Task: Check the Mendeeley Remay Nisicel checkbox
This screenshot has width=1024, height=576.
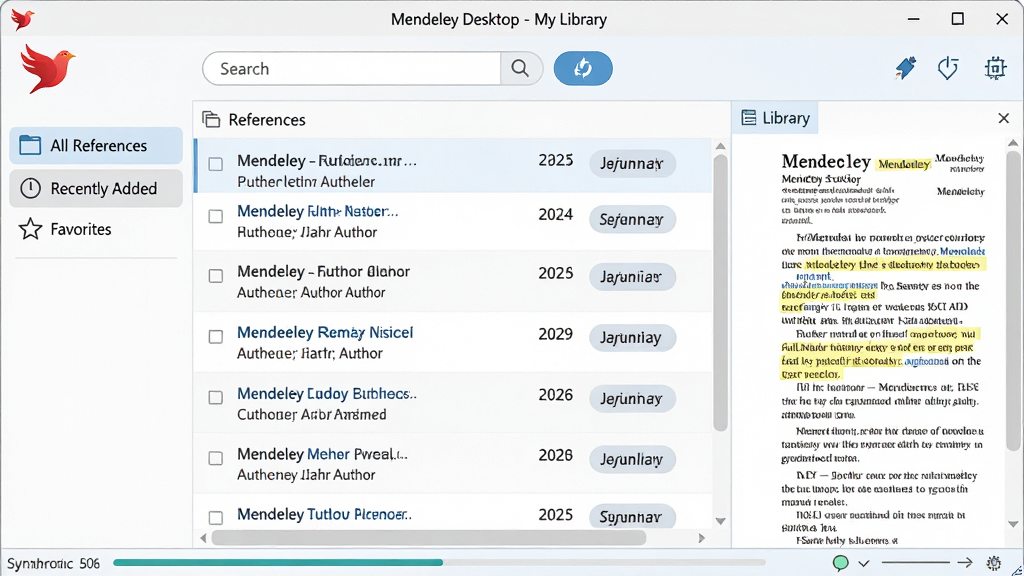Action: tap(216, 337)
